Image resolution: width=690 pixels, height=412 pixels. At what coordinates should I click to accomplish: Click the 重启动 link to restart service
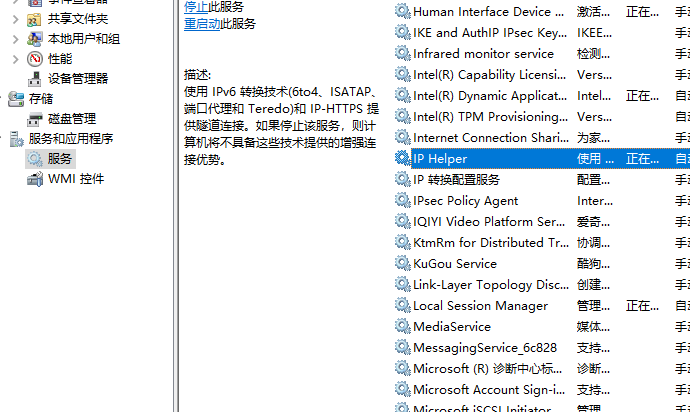coord(202,23)
